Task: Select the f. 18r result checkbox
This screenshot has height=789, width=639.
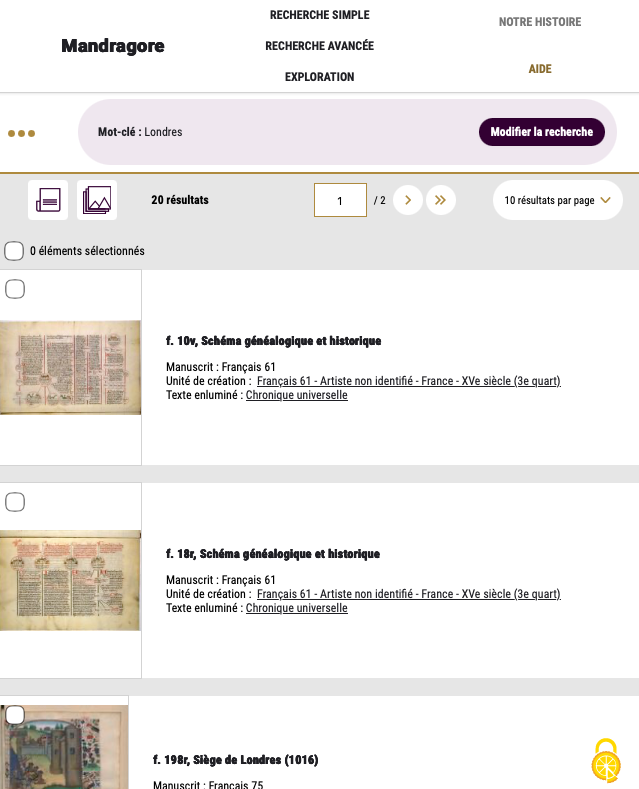Action: [15, 502]
